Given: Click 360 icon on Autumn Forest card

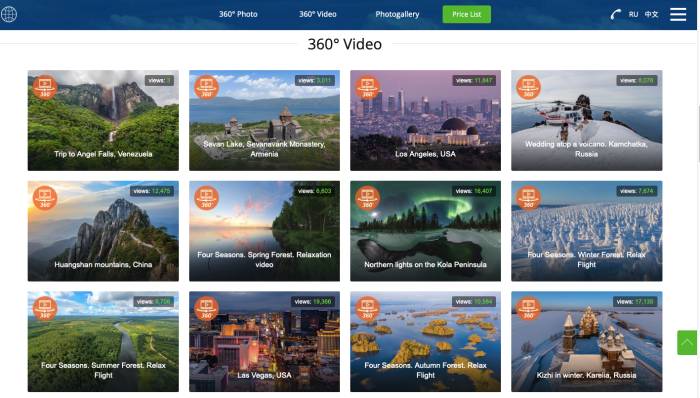Looking at the screenshot, I should pos(367,309).
